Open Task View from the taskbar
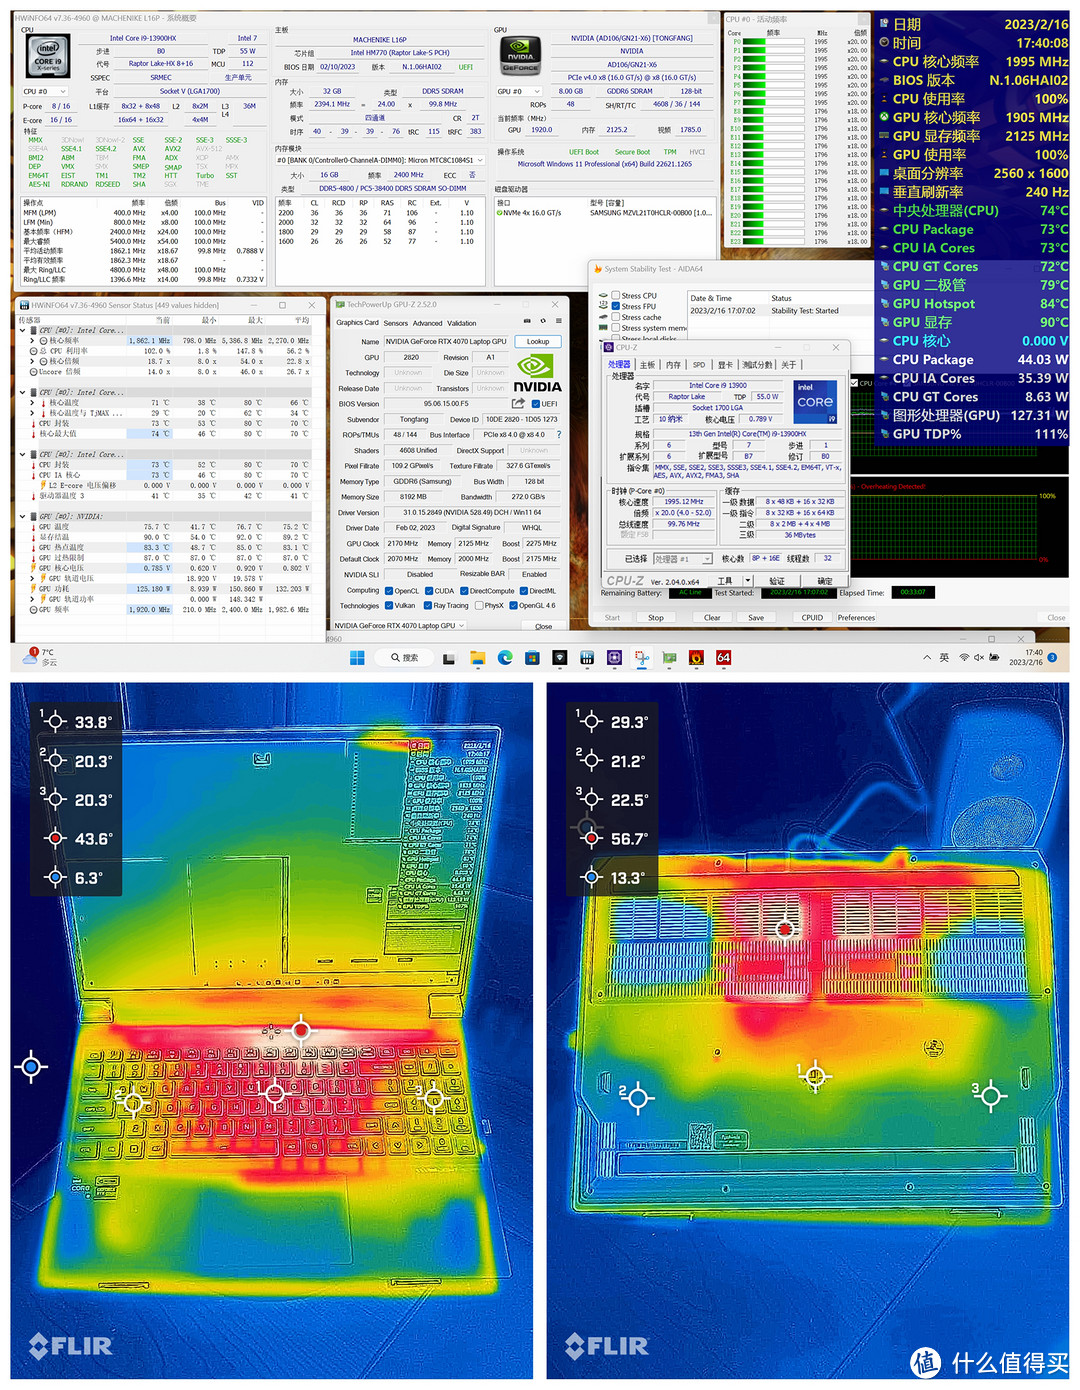This screenshot has width=1080, height=1390. click(x=450, y=658)
